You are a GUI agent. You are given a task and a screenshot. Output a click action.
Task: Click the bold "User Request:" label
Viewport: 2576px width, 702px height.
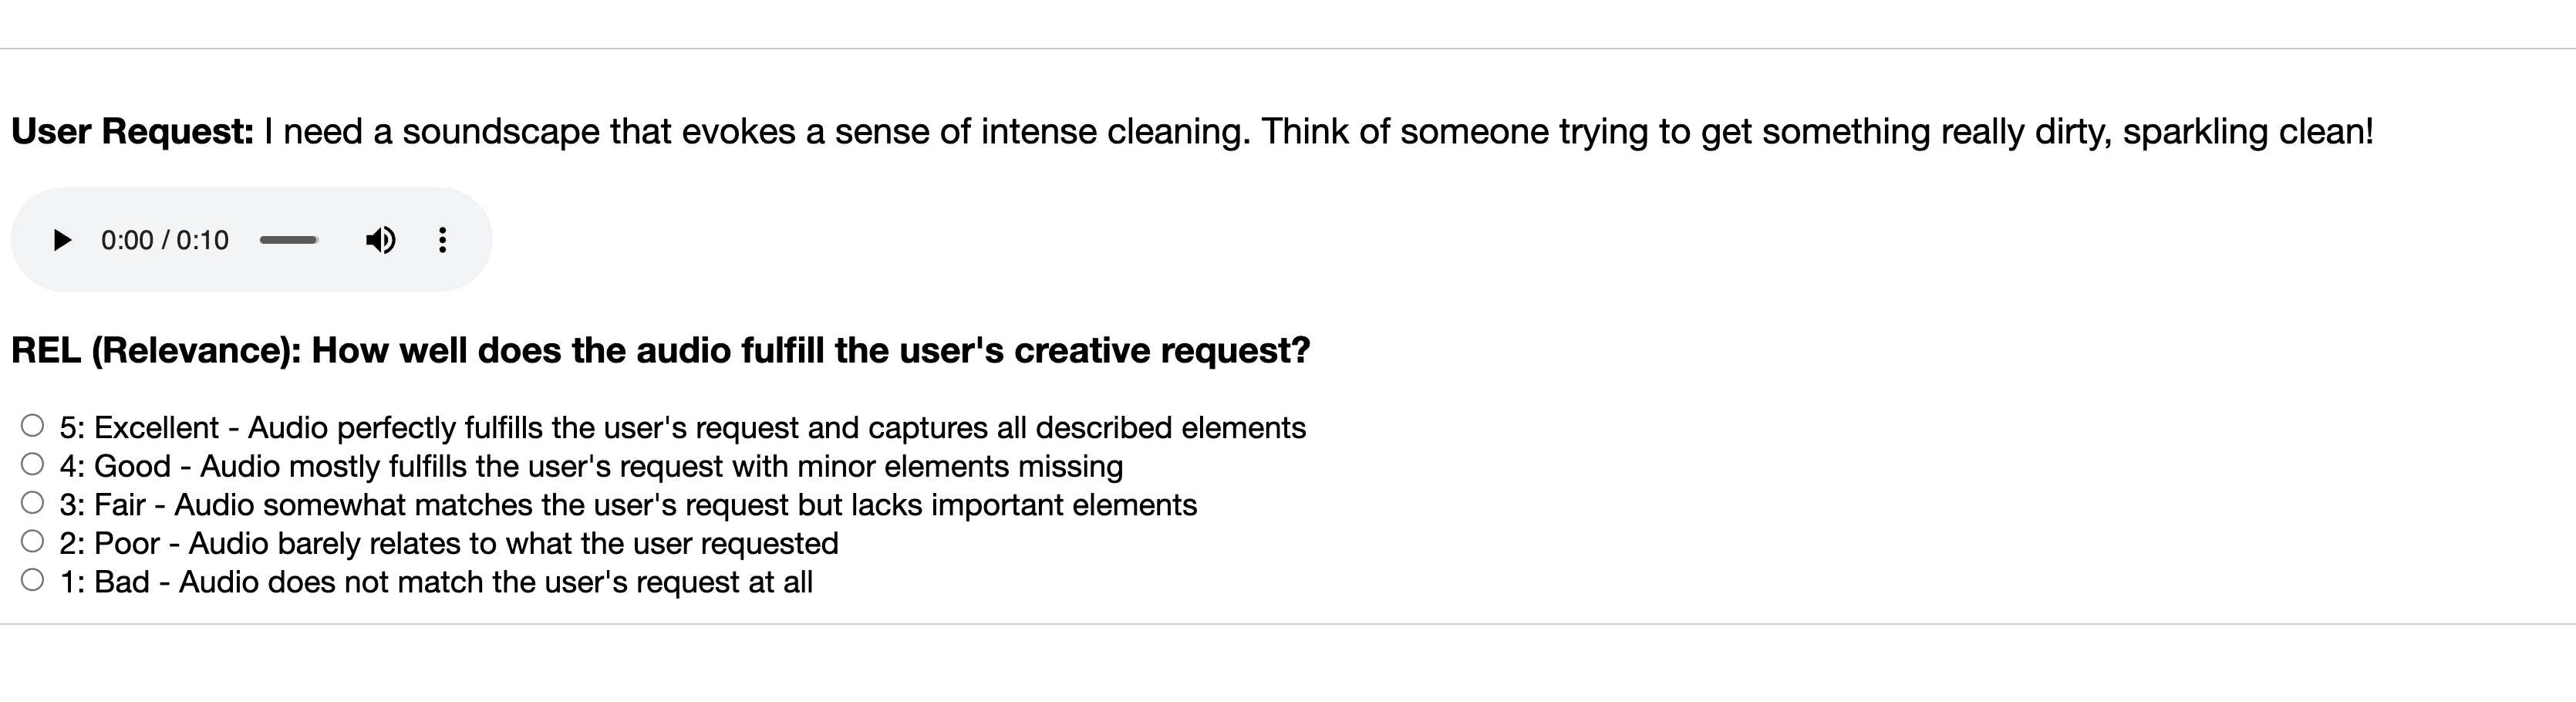132,132
